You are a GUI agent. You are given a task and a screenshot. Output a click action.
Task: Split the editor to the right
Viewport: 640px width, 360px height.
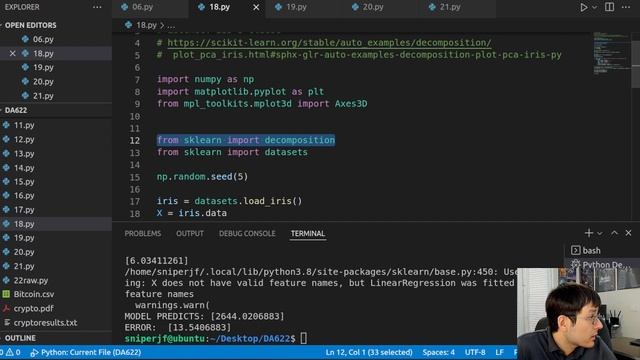(x=609, y=7)
